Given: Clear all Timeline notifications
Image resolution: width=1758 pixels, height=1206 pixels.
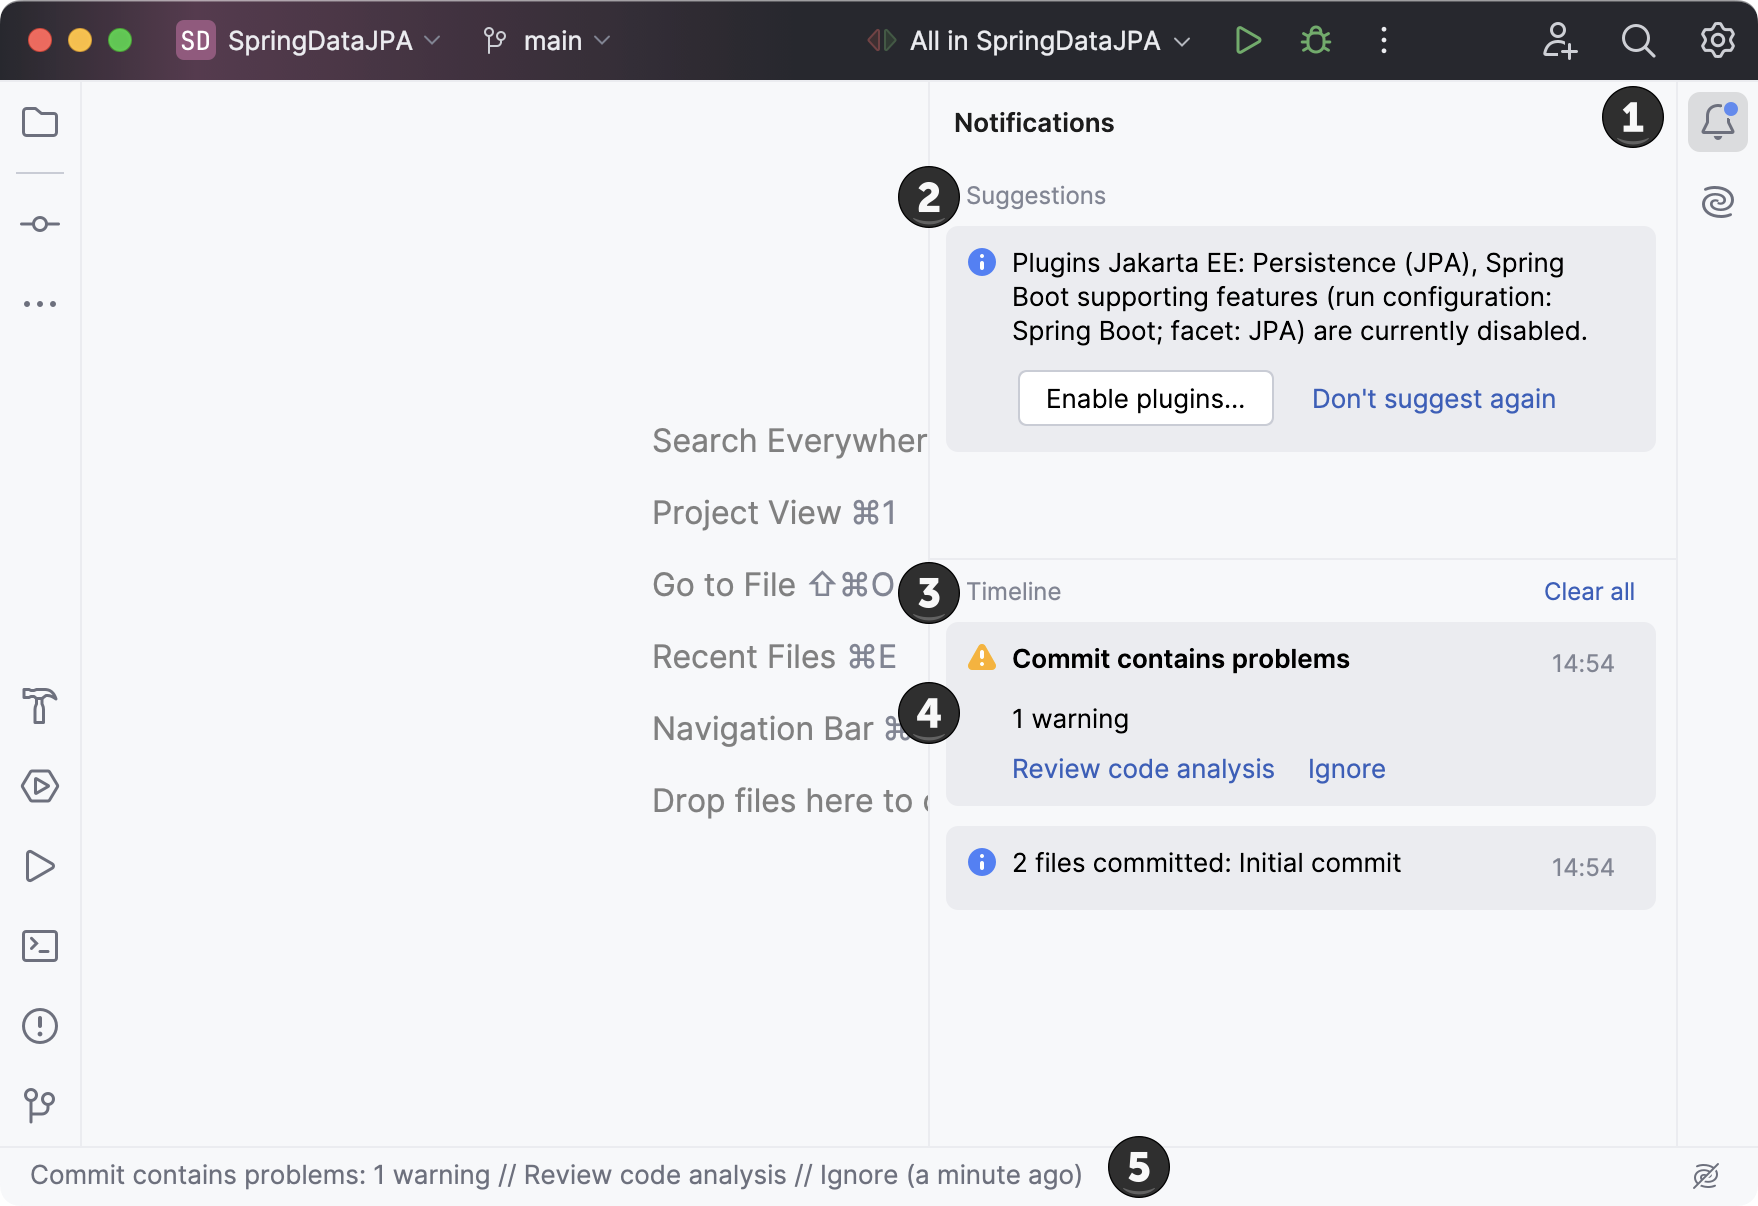Looking at the screenshot, I should coord(1588,591).
